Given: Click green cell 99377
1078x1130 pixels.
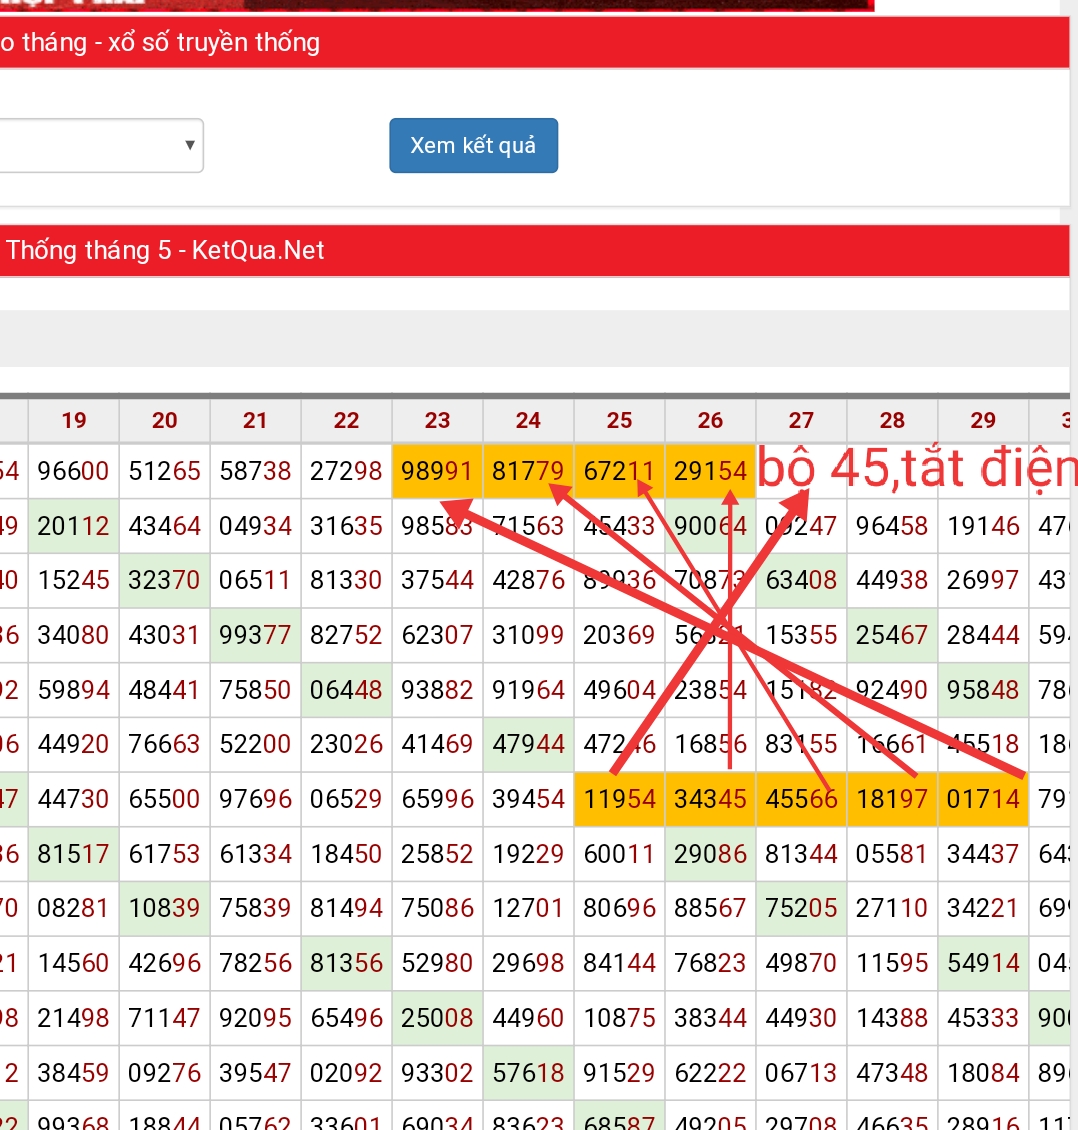Looking at the screenshot, I should coord(255,635).
